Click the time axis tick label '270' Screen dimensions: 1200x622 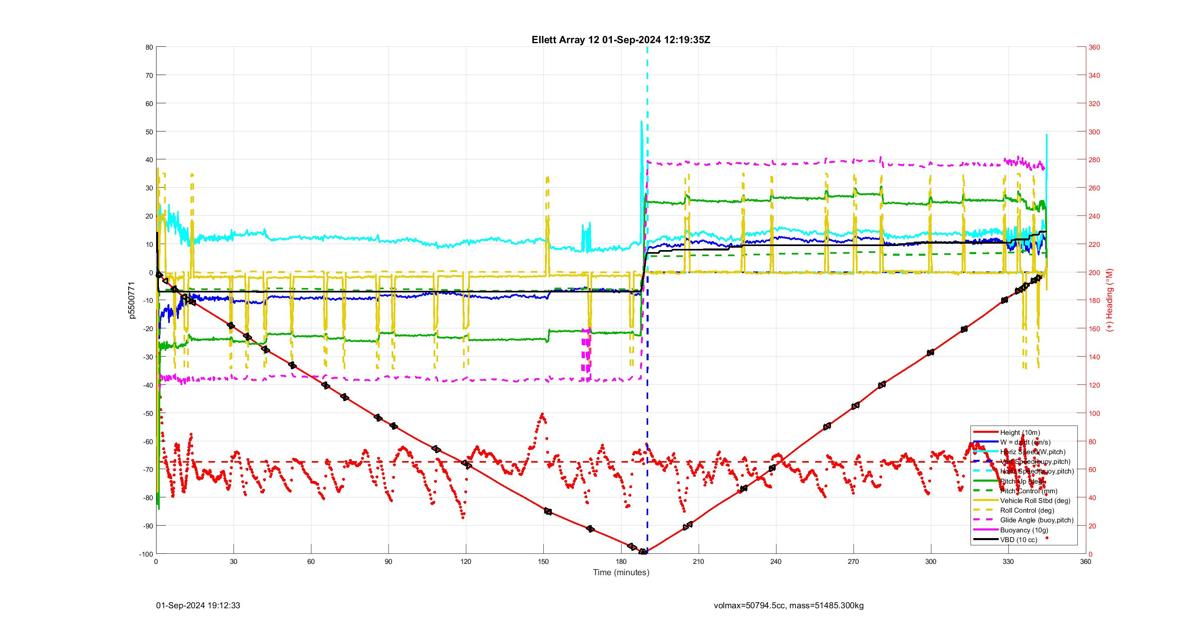tap(853, 562)
